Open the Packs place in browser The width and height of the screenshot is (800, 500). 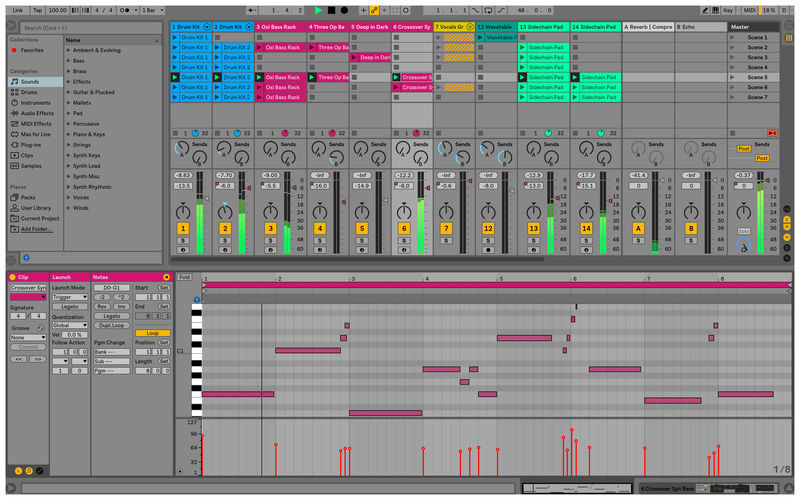28,197
